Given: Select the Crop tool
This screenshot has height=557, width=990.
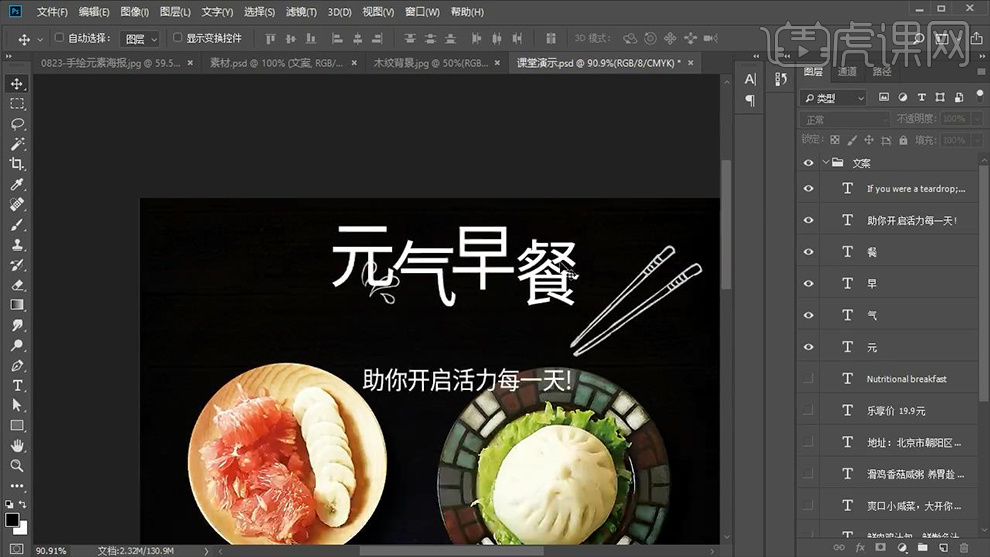Looking at the screenshot, I should 17,164.
